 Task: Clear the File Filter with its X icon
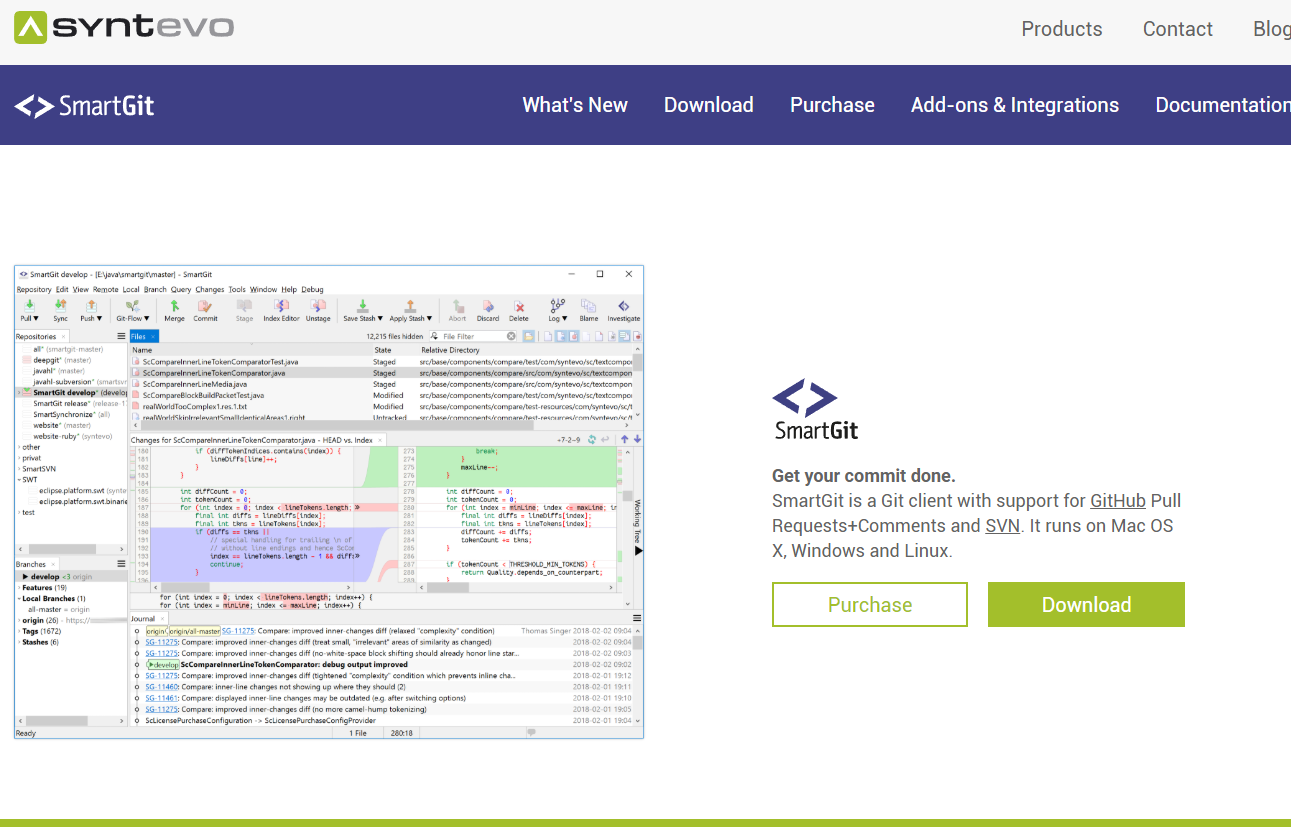511,337
